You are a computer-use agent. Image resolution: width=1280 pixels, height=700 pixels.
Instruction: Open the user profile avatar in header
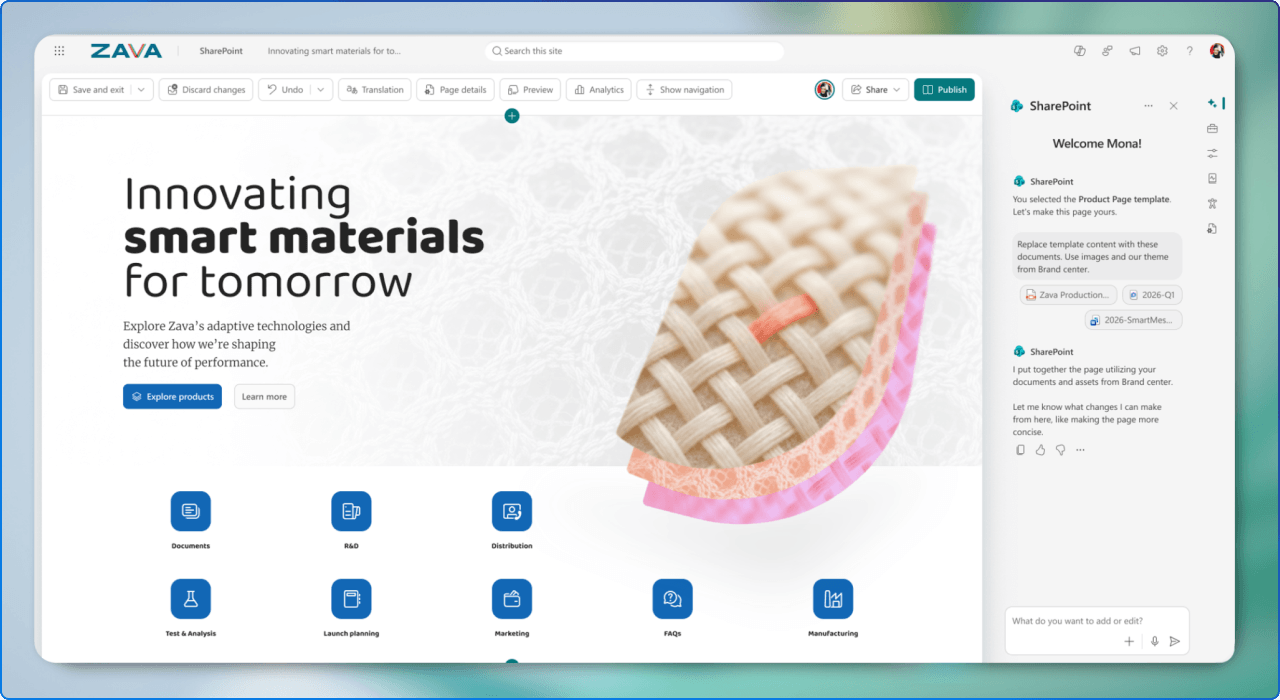coord(1217,51)
